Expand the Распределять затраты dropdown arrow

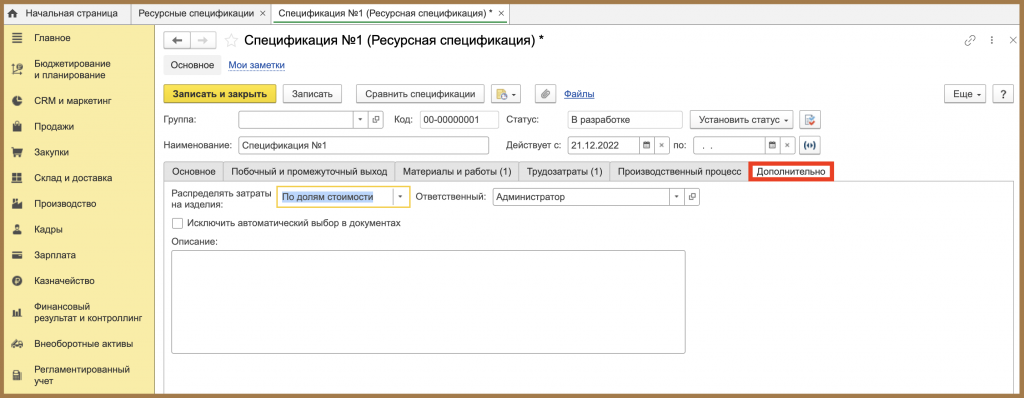pos(400,197)
